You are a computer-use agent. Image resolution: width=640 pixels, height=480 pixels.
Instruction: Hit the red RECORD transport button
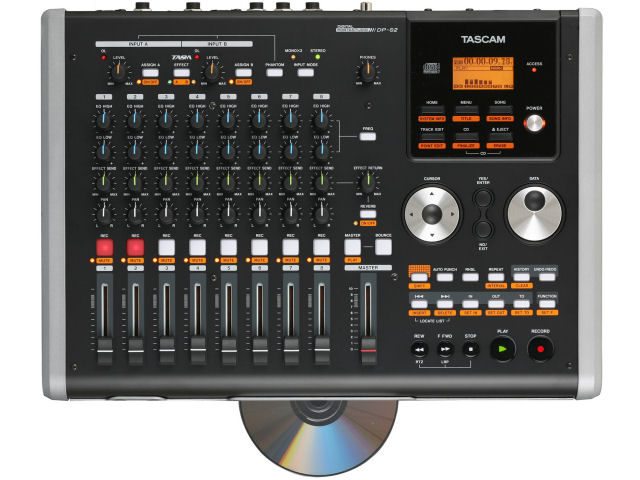point(540,349)
